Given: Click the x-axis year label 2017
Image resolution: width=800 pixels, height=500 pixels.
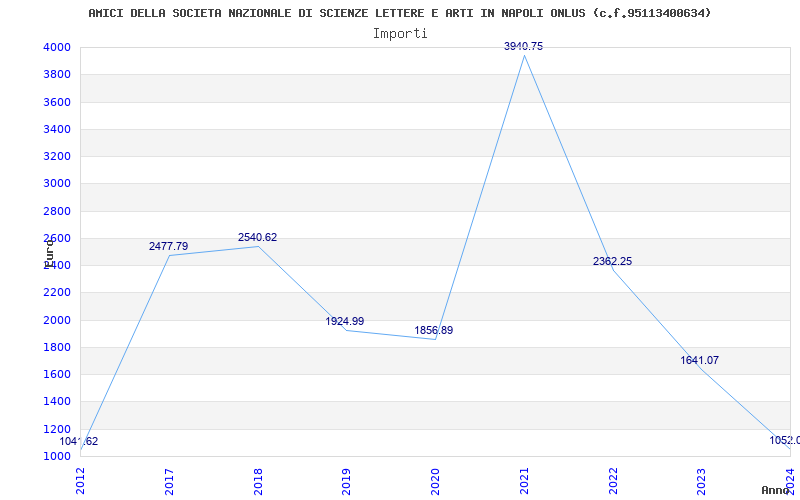Looking at the screenshot, I should point(169,482).
